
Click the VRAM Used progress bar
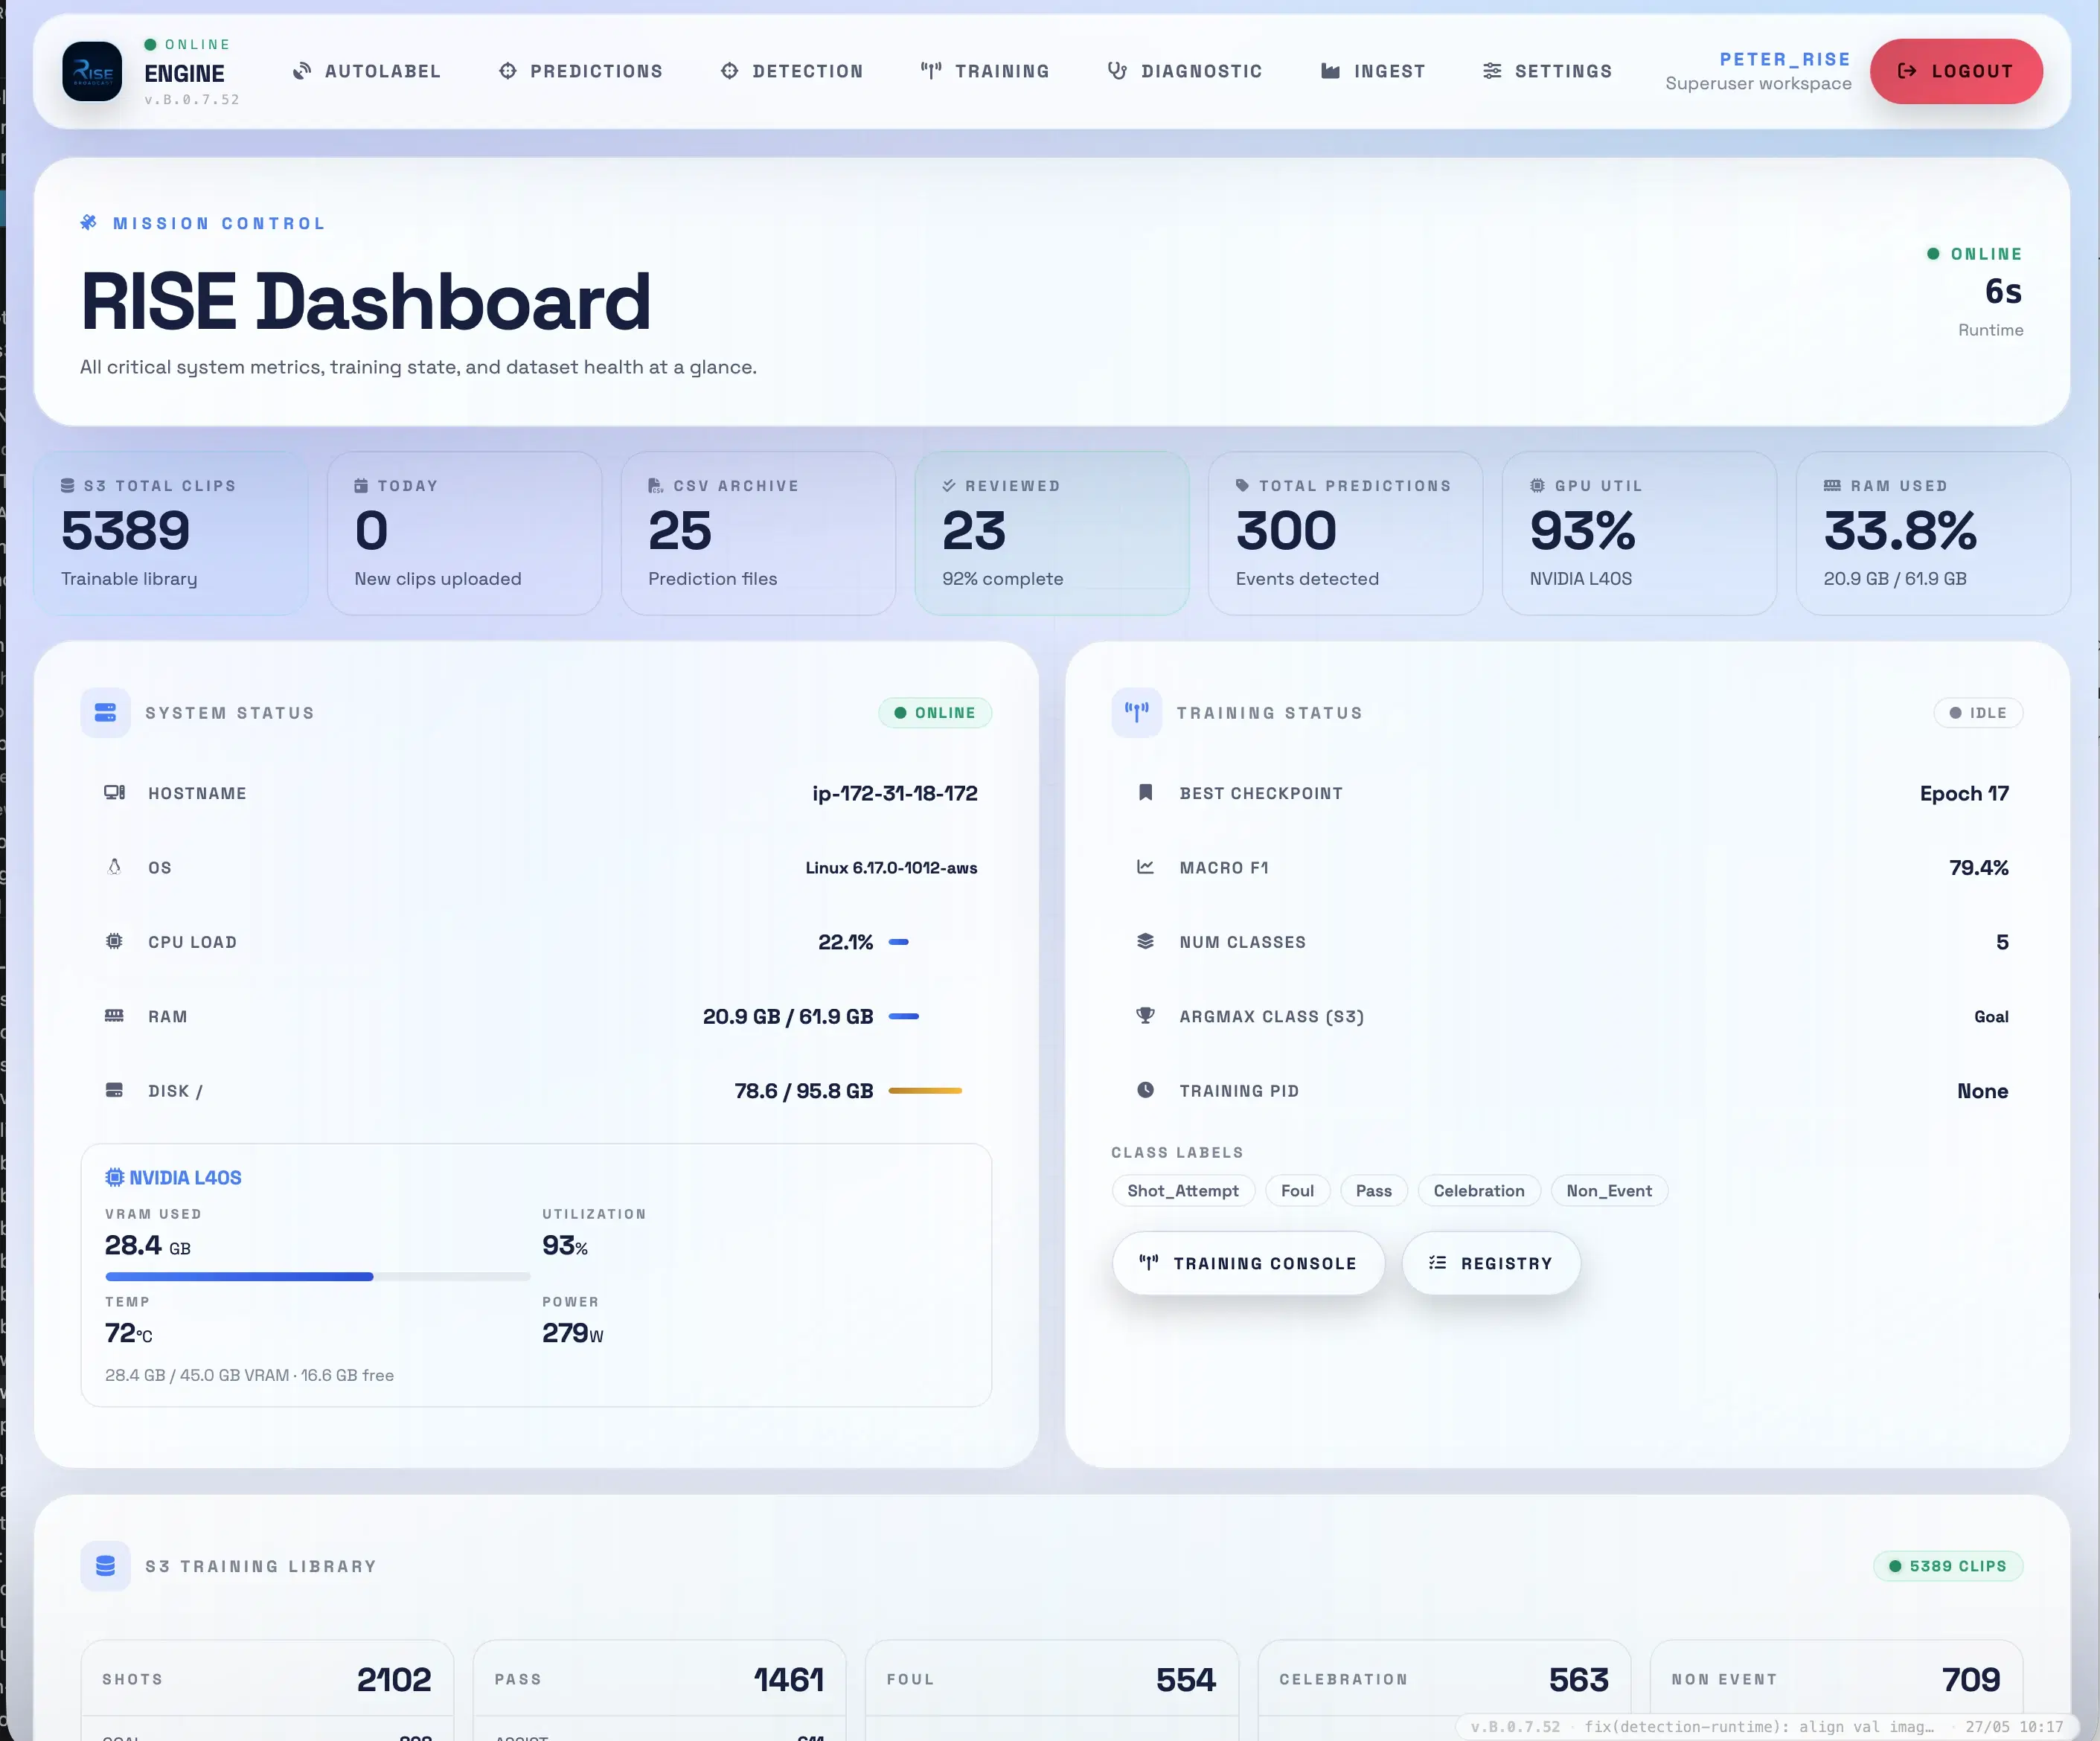pyautogui.click(x=317, y=1276)
